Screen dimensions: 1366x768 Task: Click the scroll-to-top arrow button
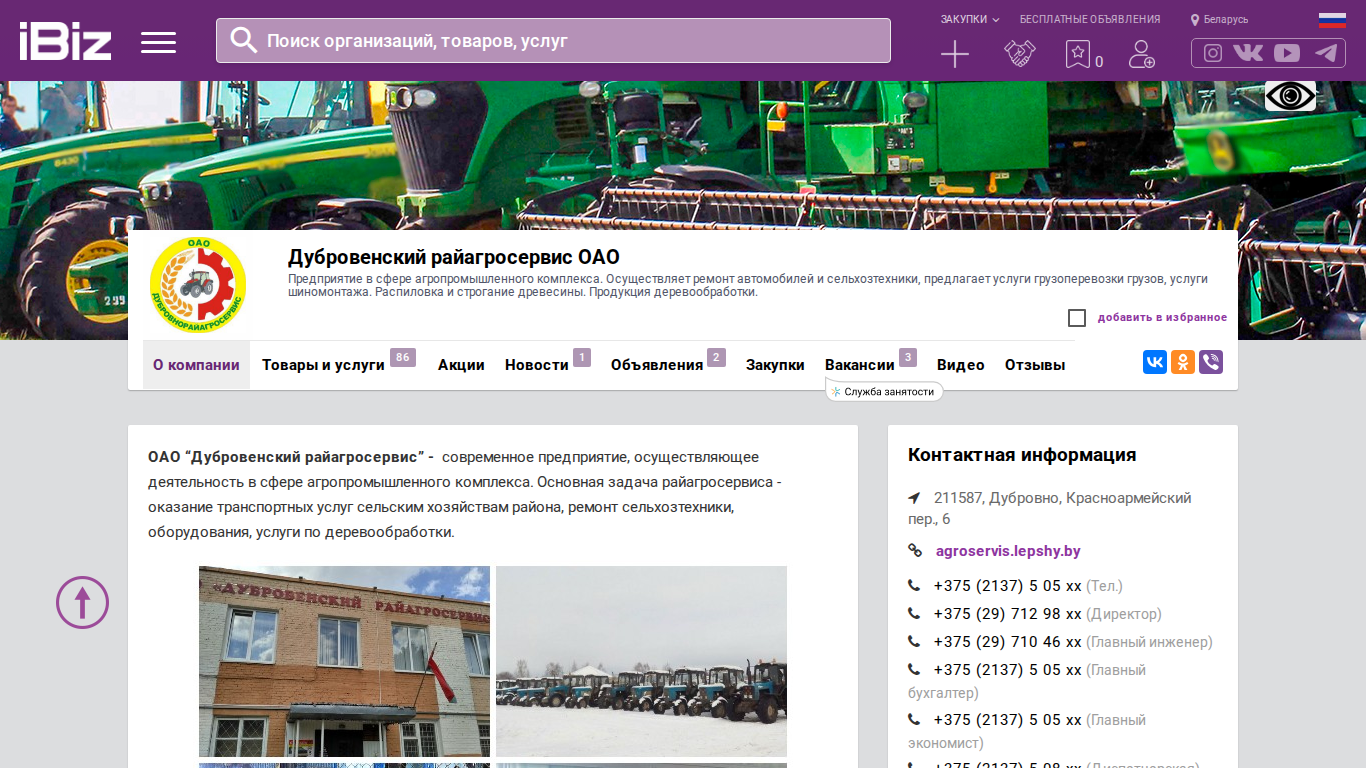click(82, 602)
